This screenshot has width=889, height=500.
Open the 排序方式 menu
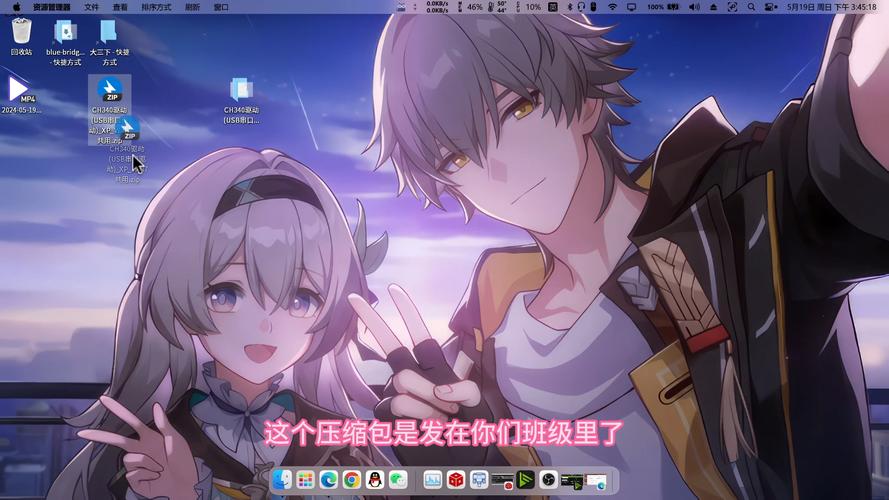156,7
